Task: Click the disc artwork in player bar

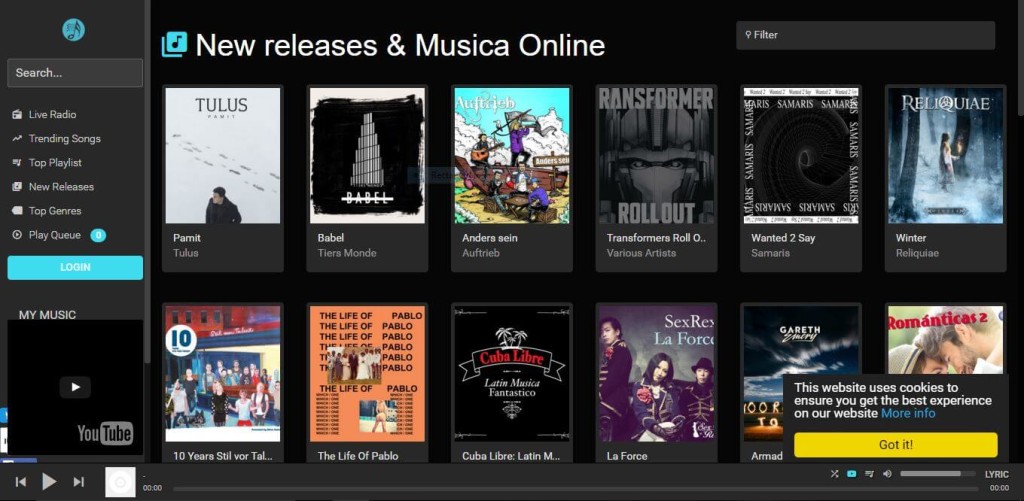Action: pos(120,482)
